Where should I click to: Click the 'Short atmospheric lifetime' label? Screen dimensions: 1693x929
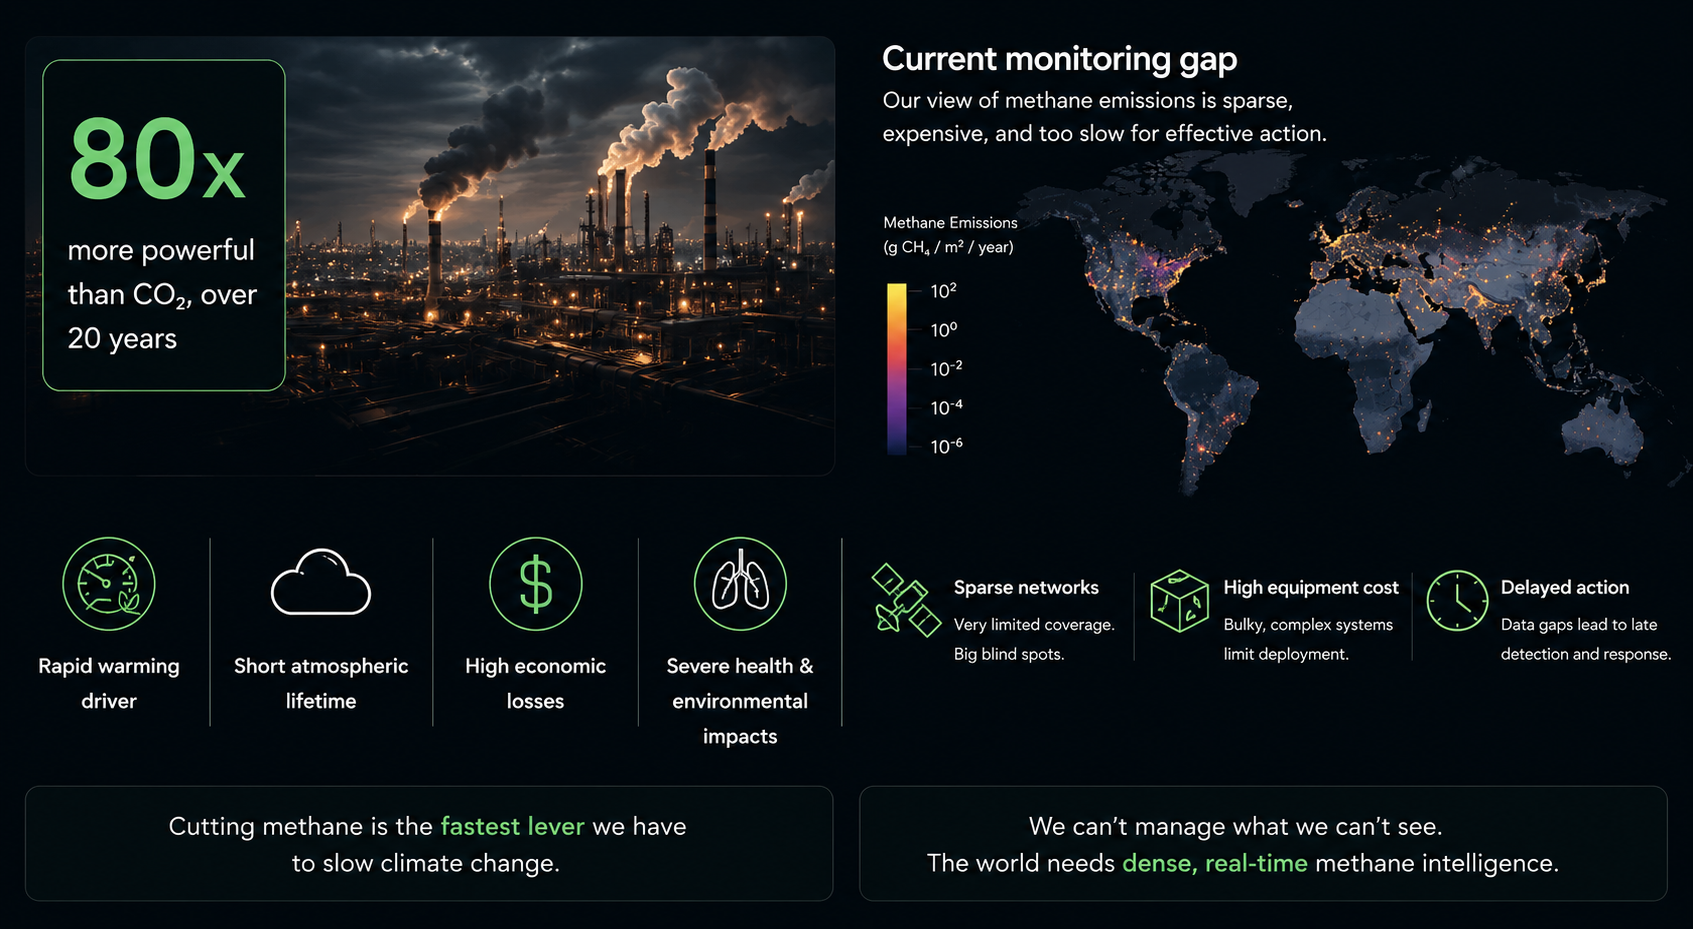pyautogui.click(x=321, y=683)
